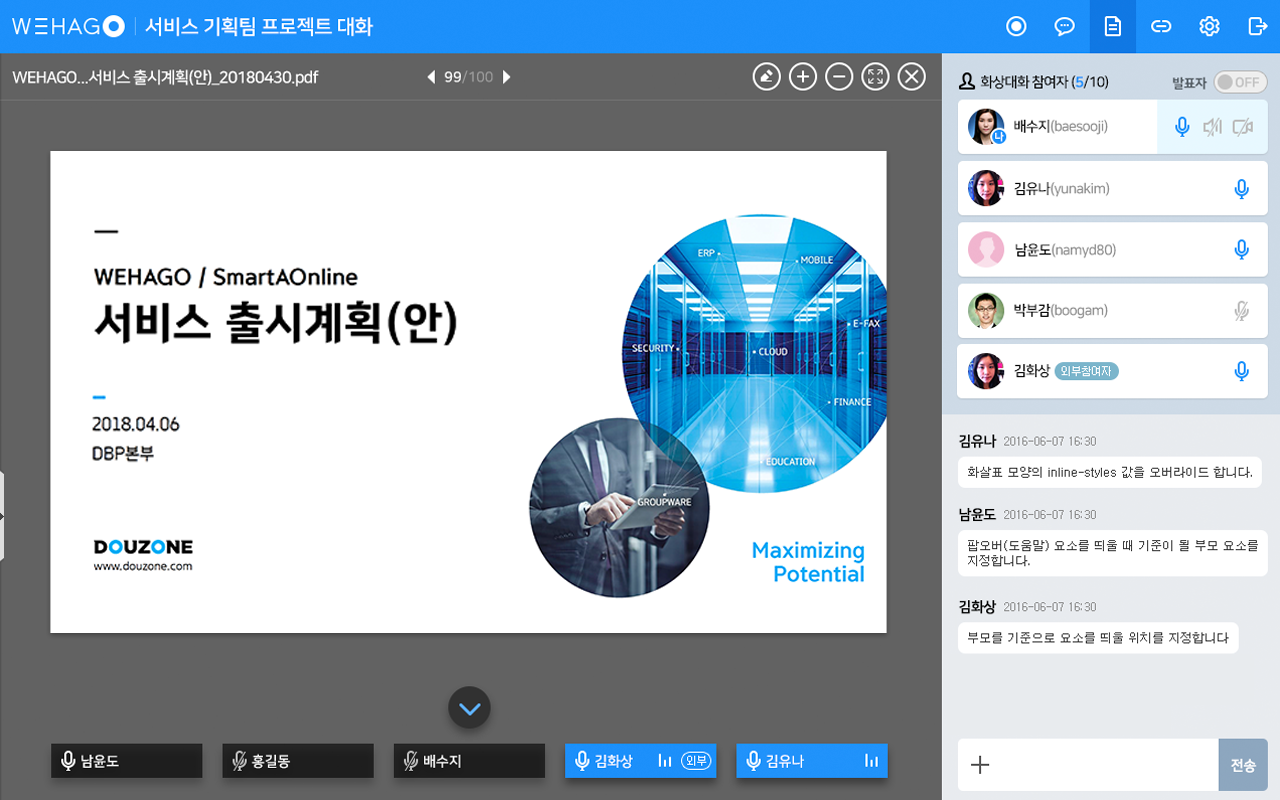Click 배수지 profile avatar

(986, 126)
